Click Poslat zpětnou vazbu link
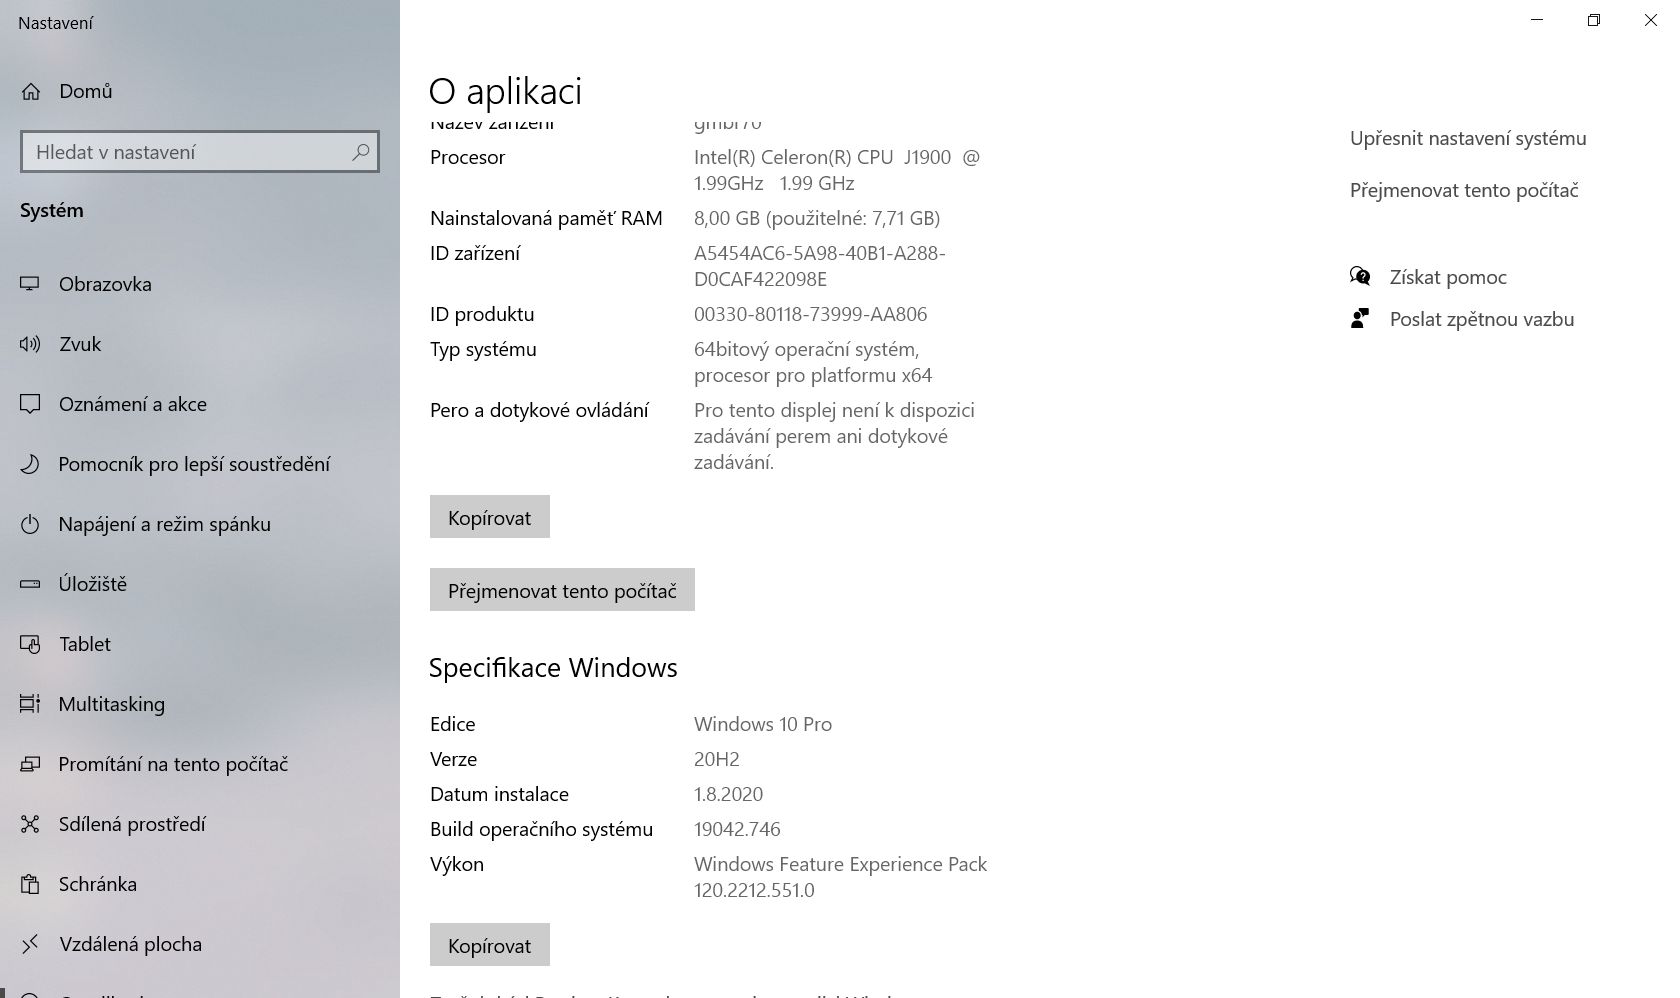This screenshot has width=1680, height=998. click(x=1482, y=319)
